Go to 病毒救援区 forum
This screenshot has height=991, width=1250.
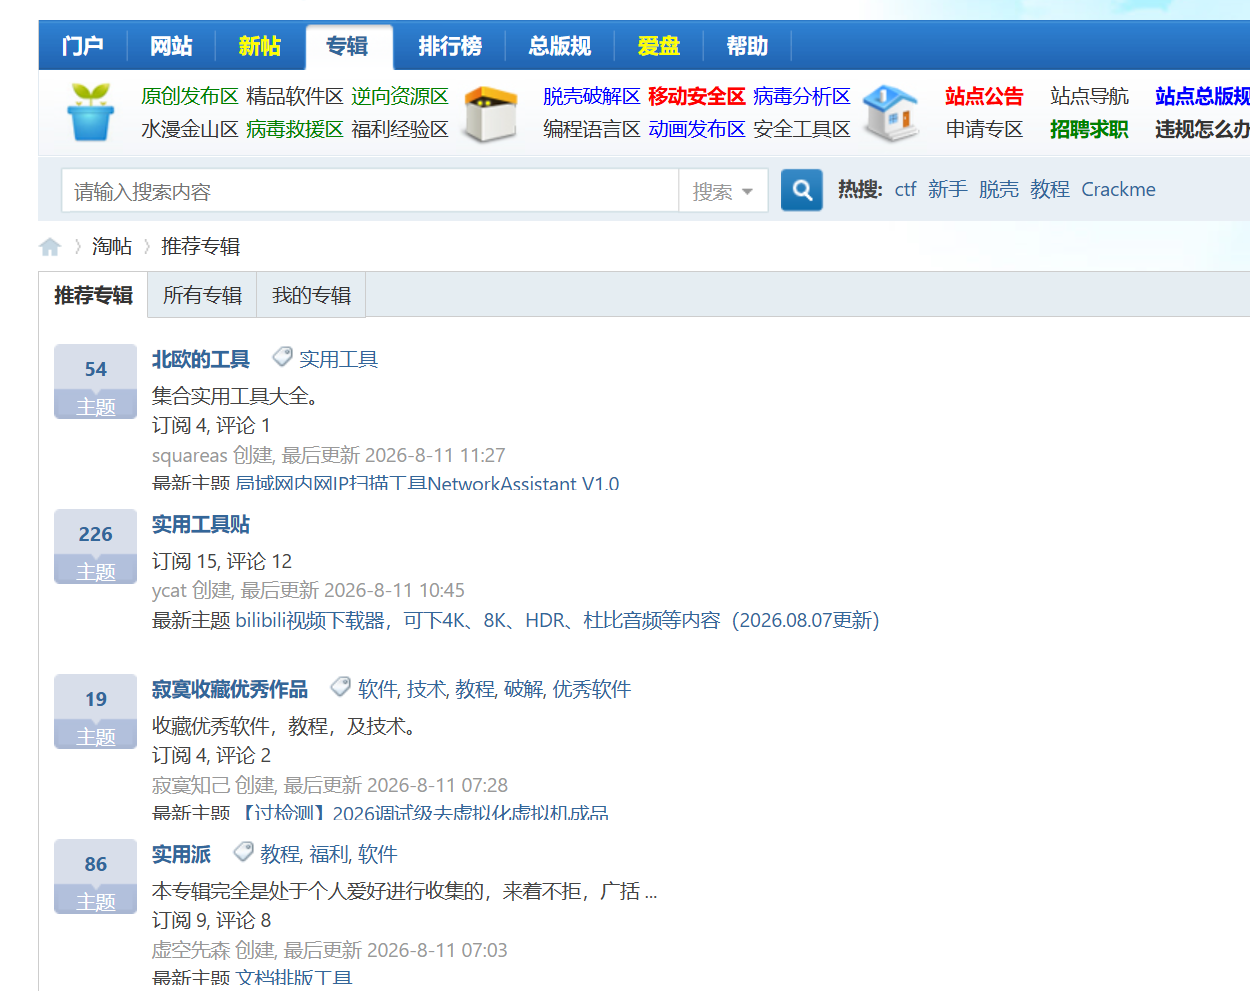[295, 129]
